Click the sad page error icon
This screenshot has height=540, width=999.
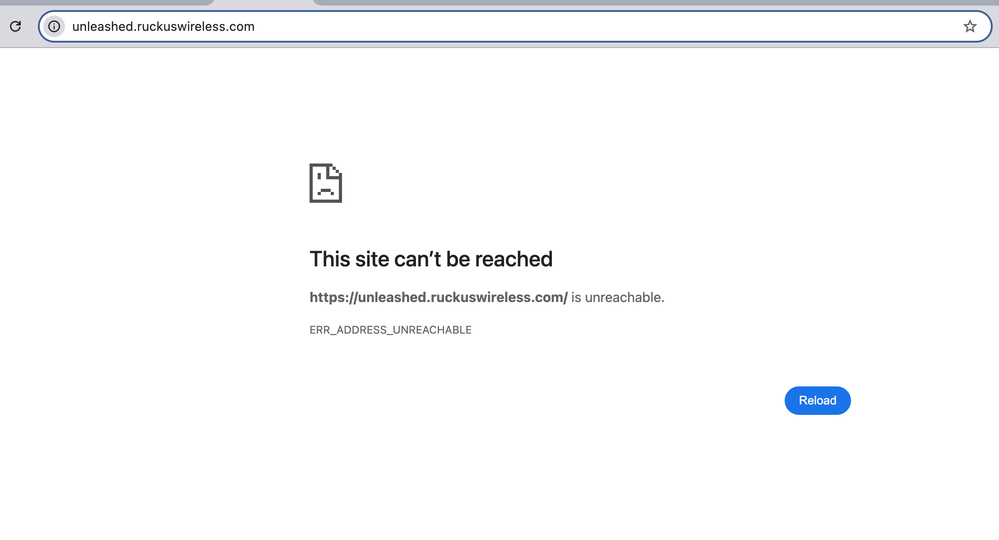click(326, 183)
